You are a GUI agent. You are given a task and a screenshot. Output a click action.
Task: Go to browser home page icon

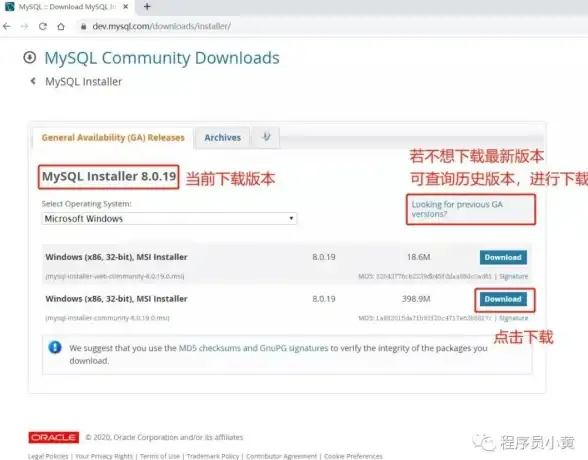[61, 26]
